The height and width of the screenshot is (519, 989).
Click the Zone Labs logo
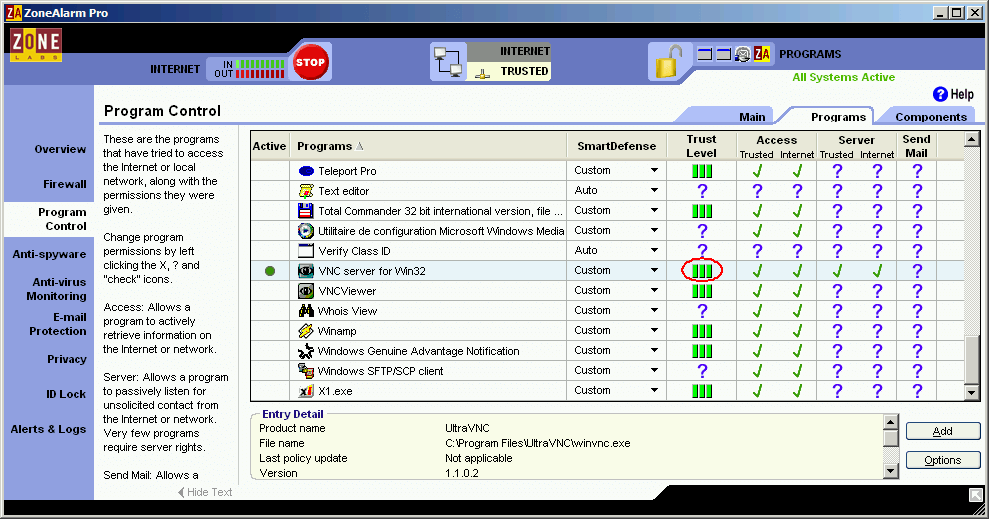click(36, 44)
